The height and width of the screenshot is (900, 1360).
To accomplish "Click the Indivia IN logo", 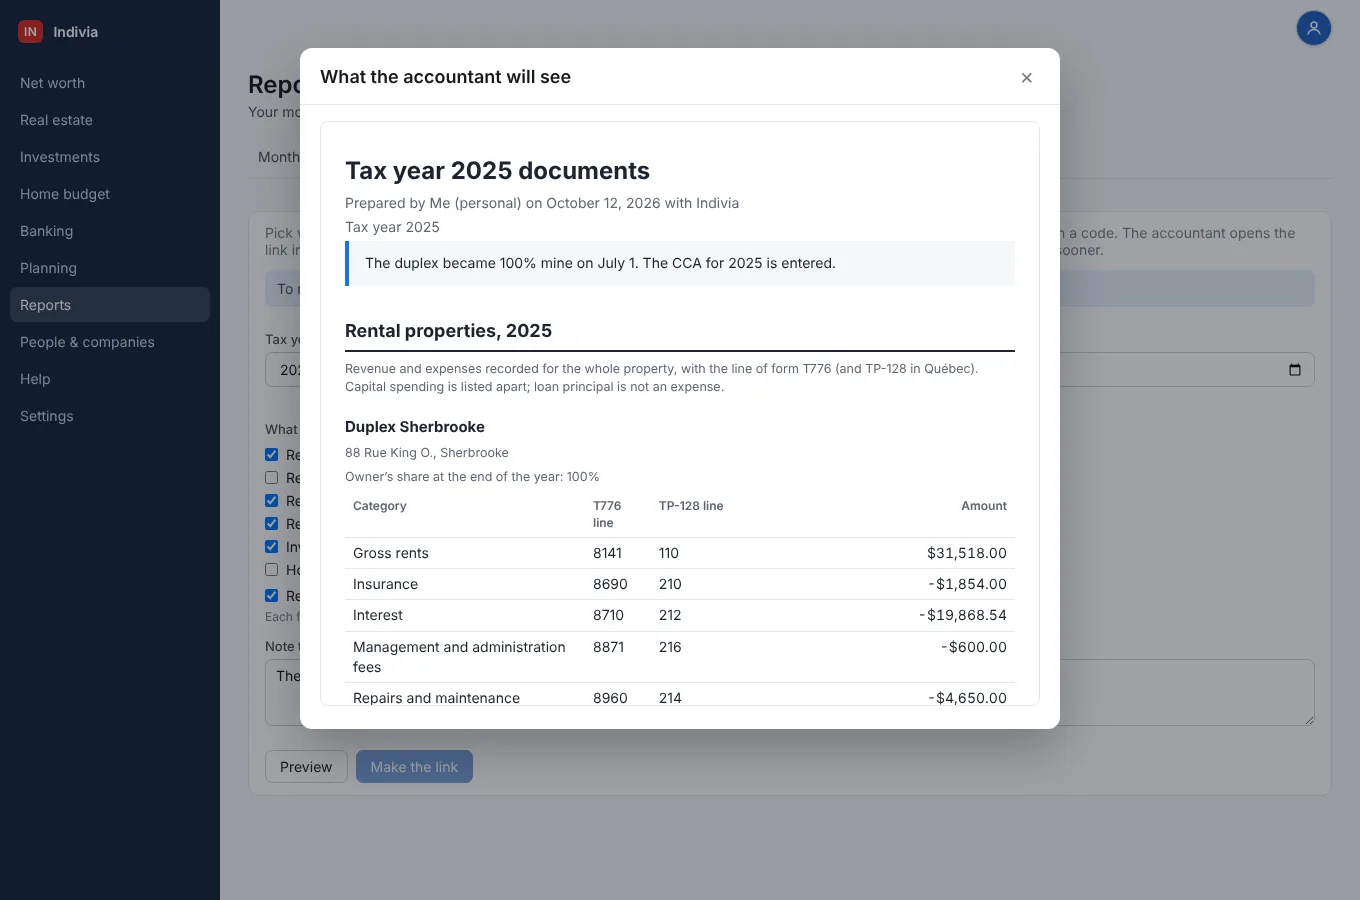I will pos(30,32).
